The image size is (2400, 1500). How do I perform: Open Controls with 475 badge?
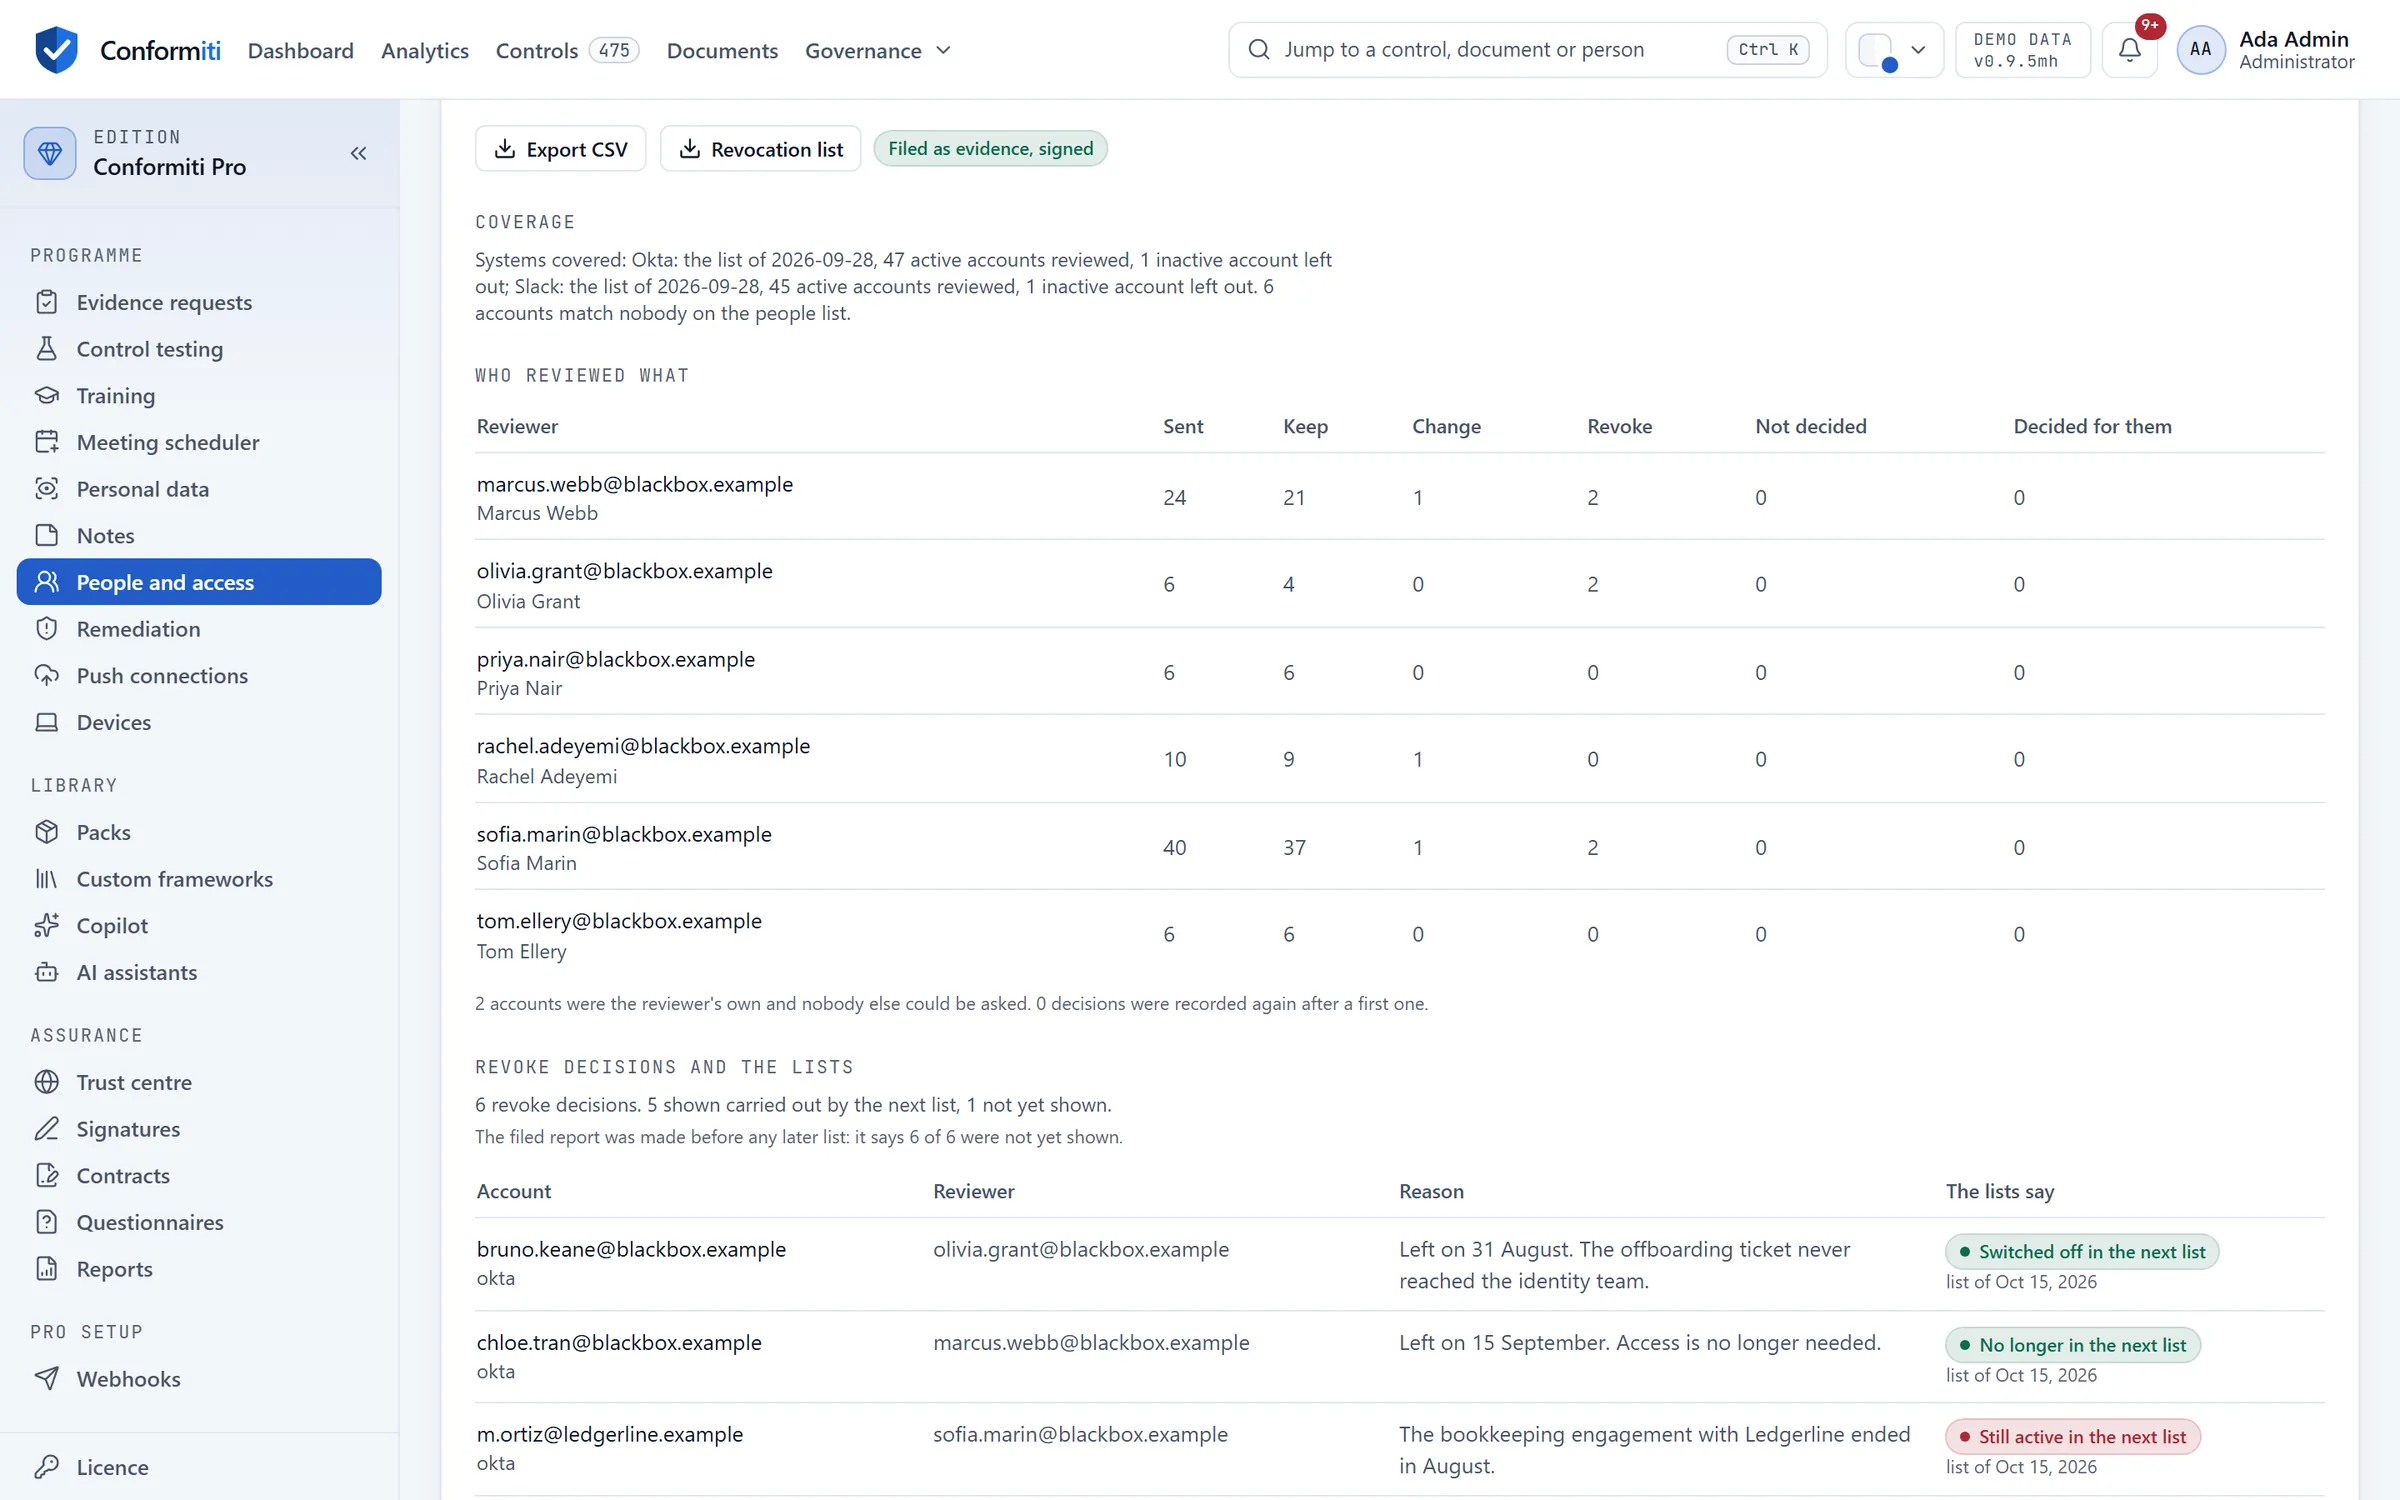(567, 50)
